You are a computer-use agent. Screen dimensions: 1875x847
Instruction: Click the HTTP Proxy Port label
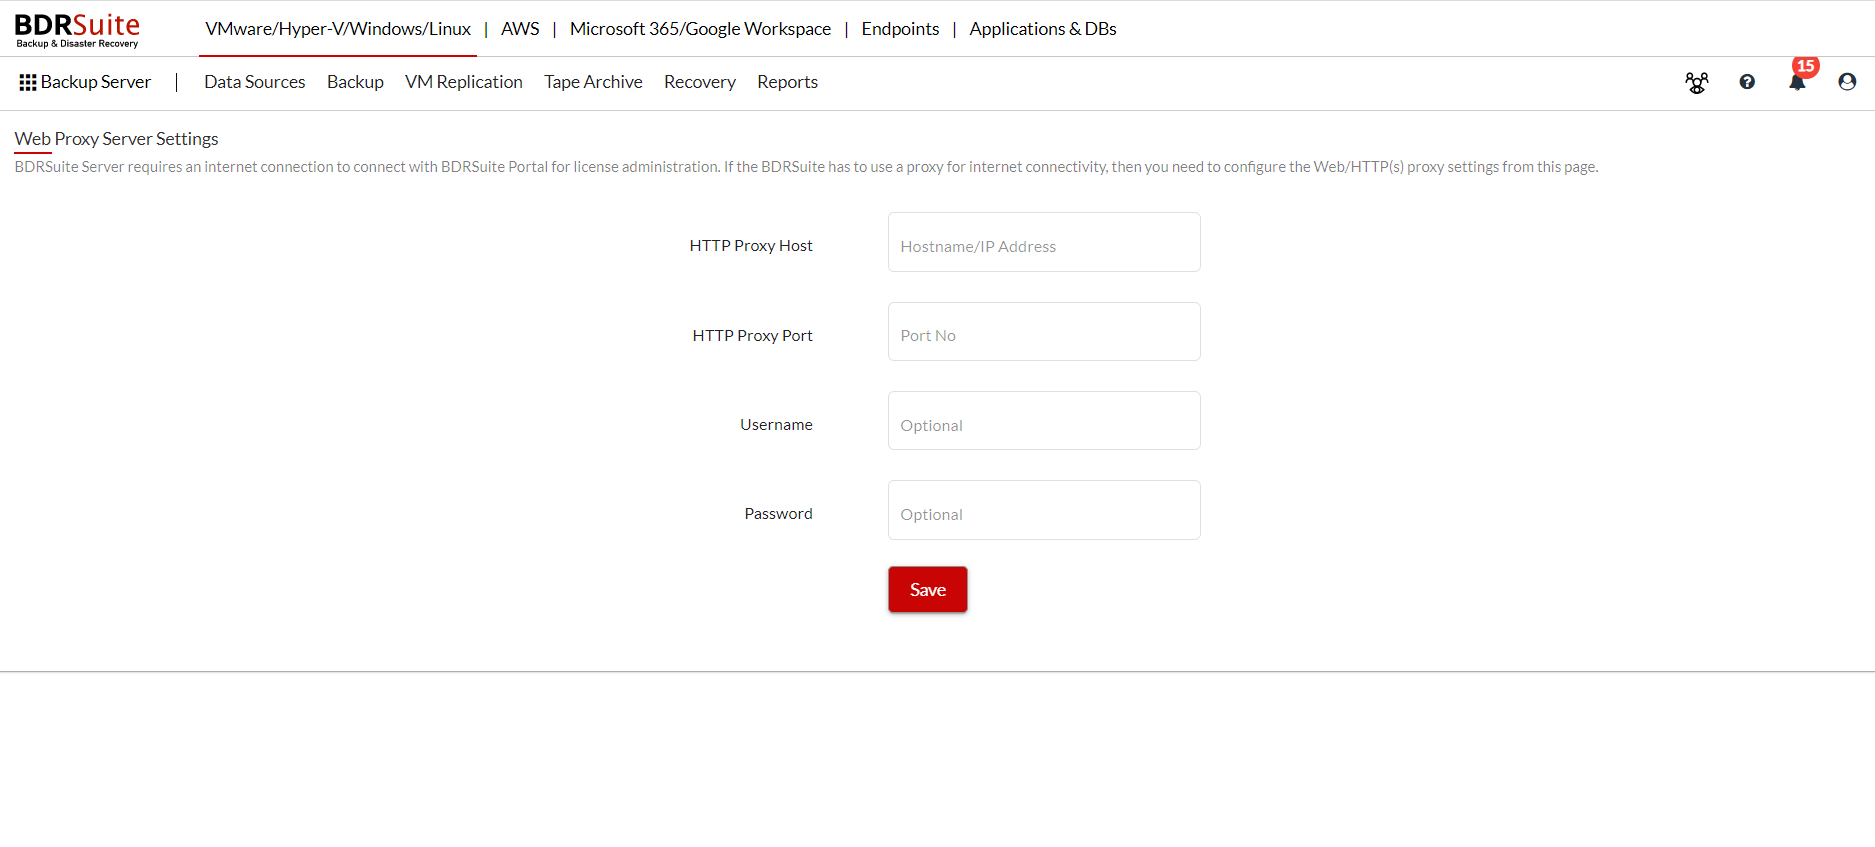click(752, 336)
